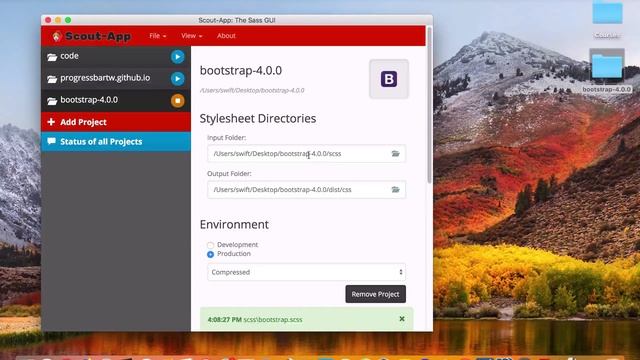Click the Remove Project button
This screenshot has width=640, height=360.
376,294
